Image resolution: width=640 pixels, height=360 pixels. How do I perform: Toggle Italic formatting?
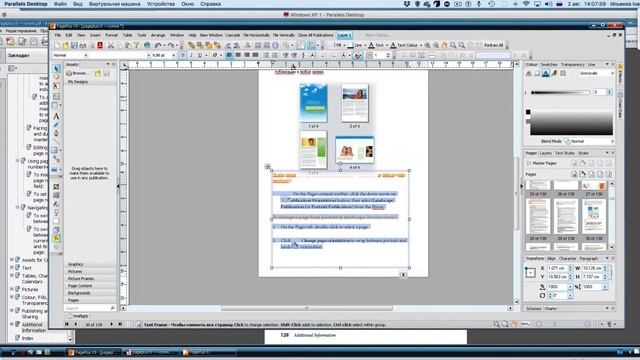191,55
